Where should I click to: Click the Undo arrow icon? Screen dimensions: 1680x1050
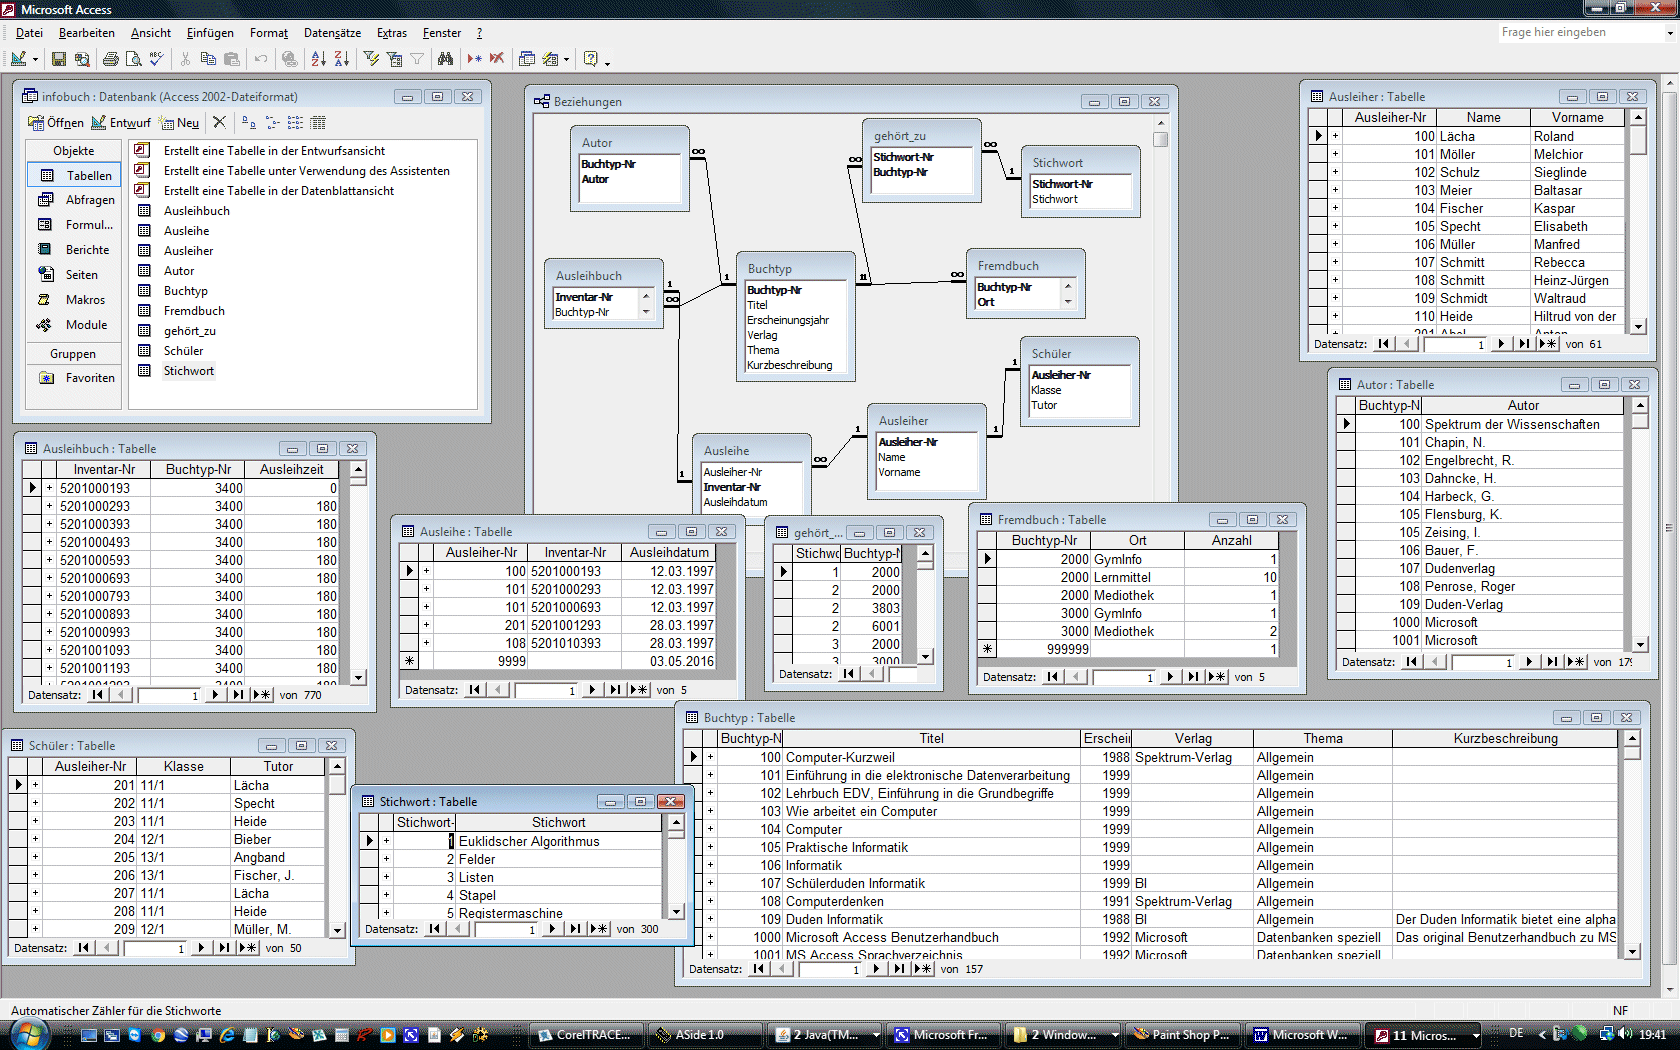261,59
